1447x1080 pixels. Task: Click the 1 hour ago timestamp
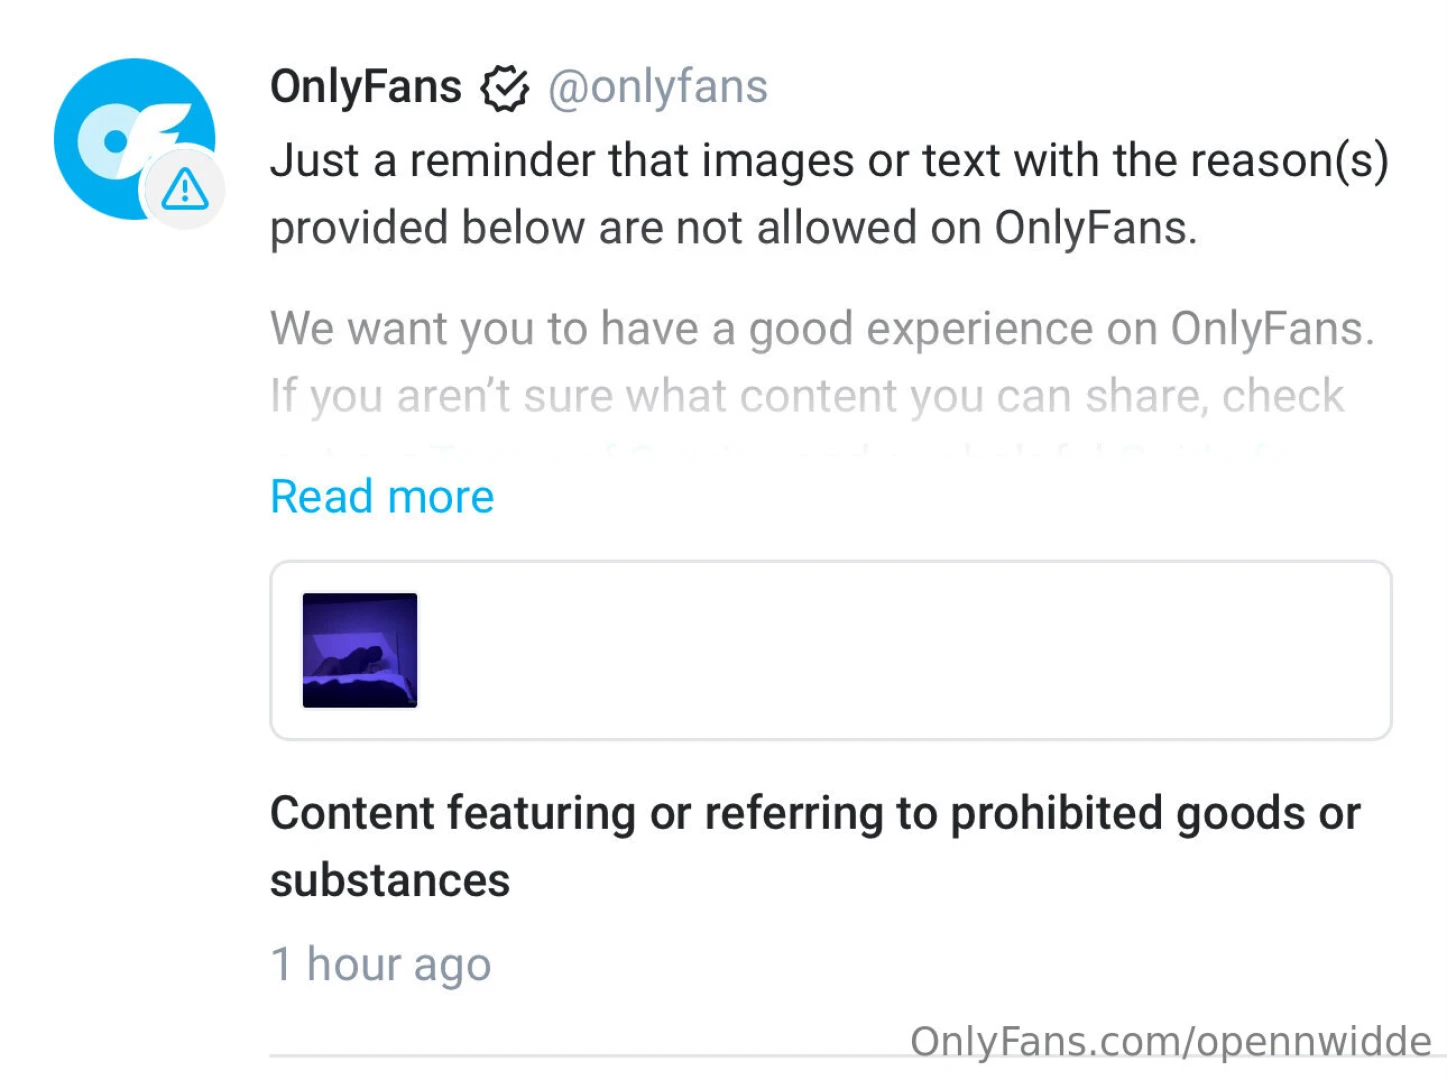tap(380, 964)
